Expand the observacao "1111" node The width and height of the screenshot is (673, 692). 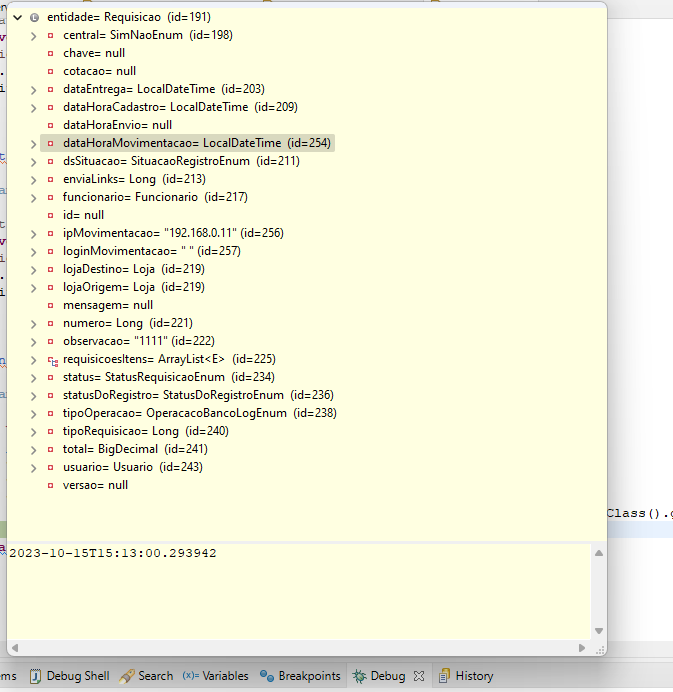click(x=34, y=342)
